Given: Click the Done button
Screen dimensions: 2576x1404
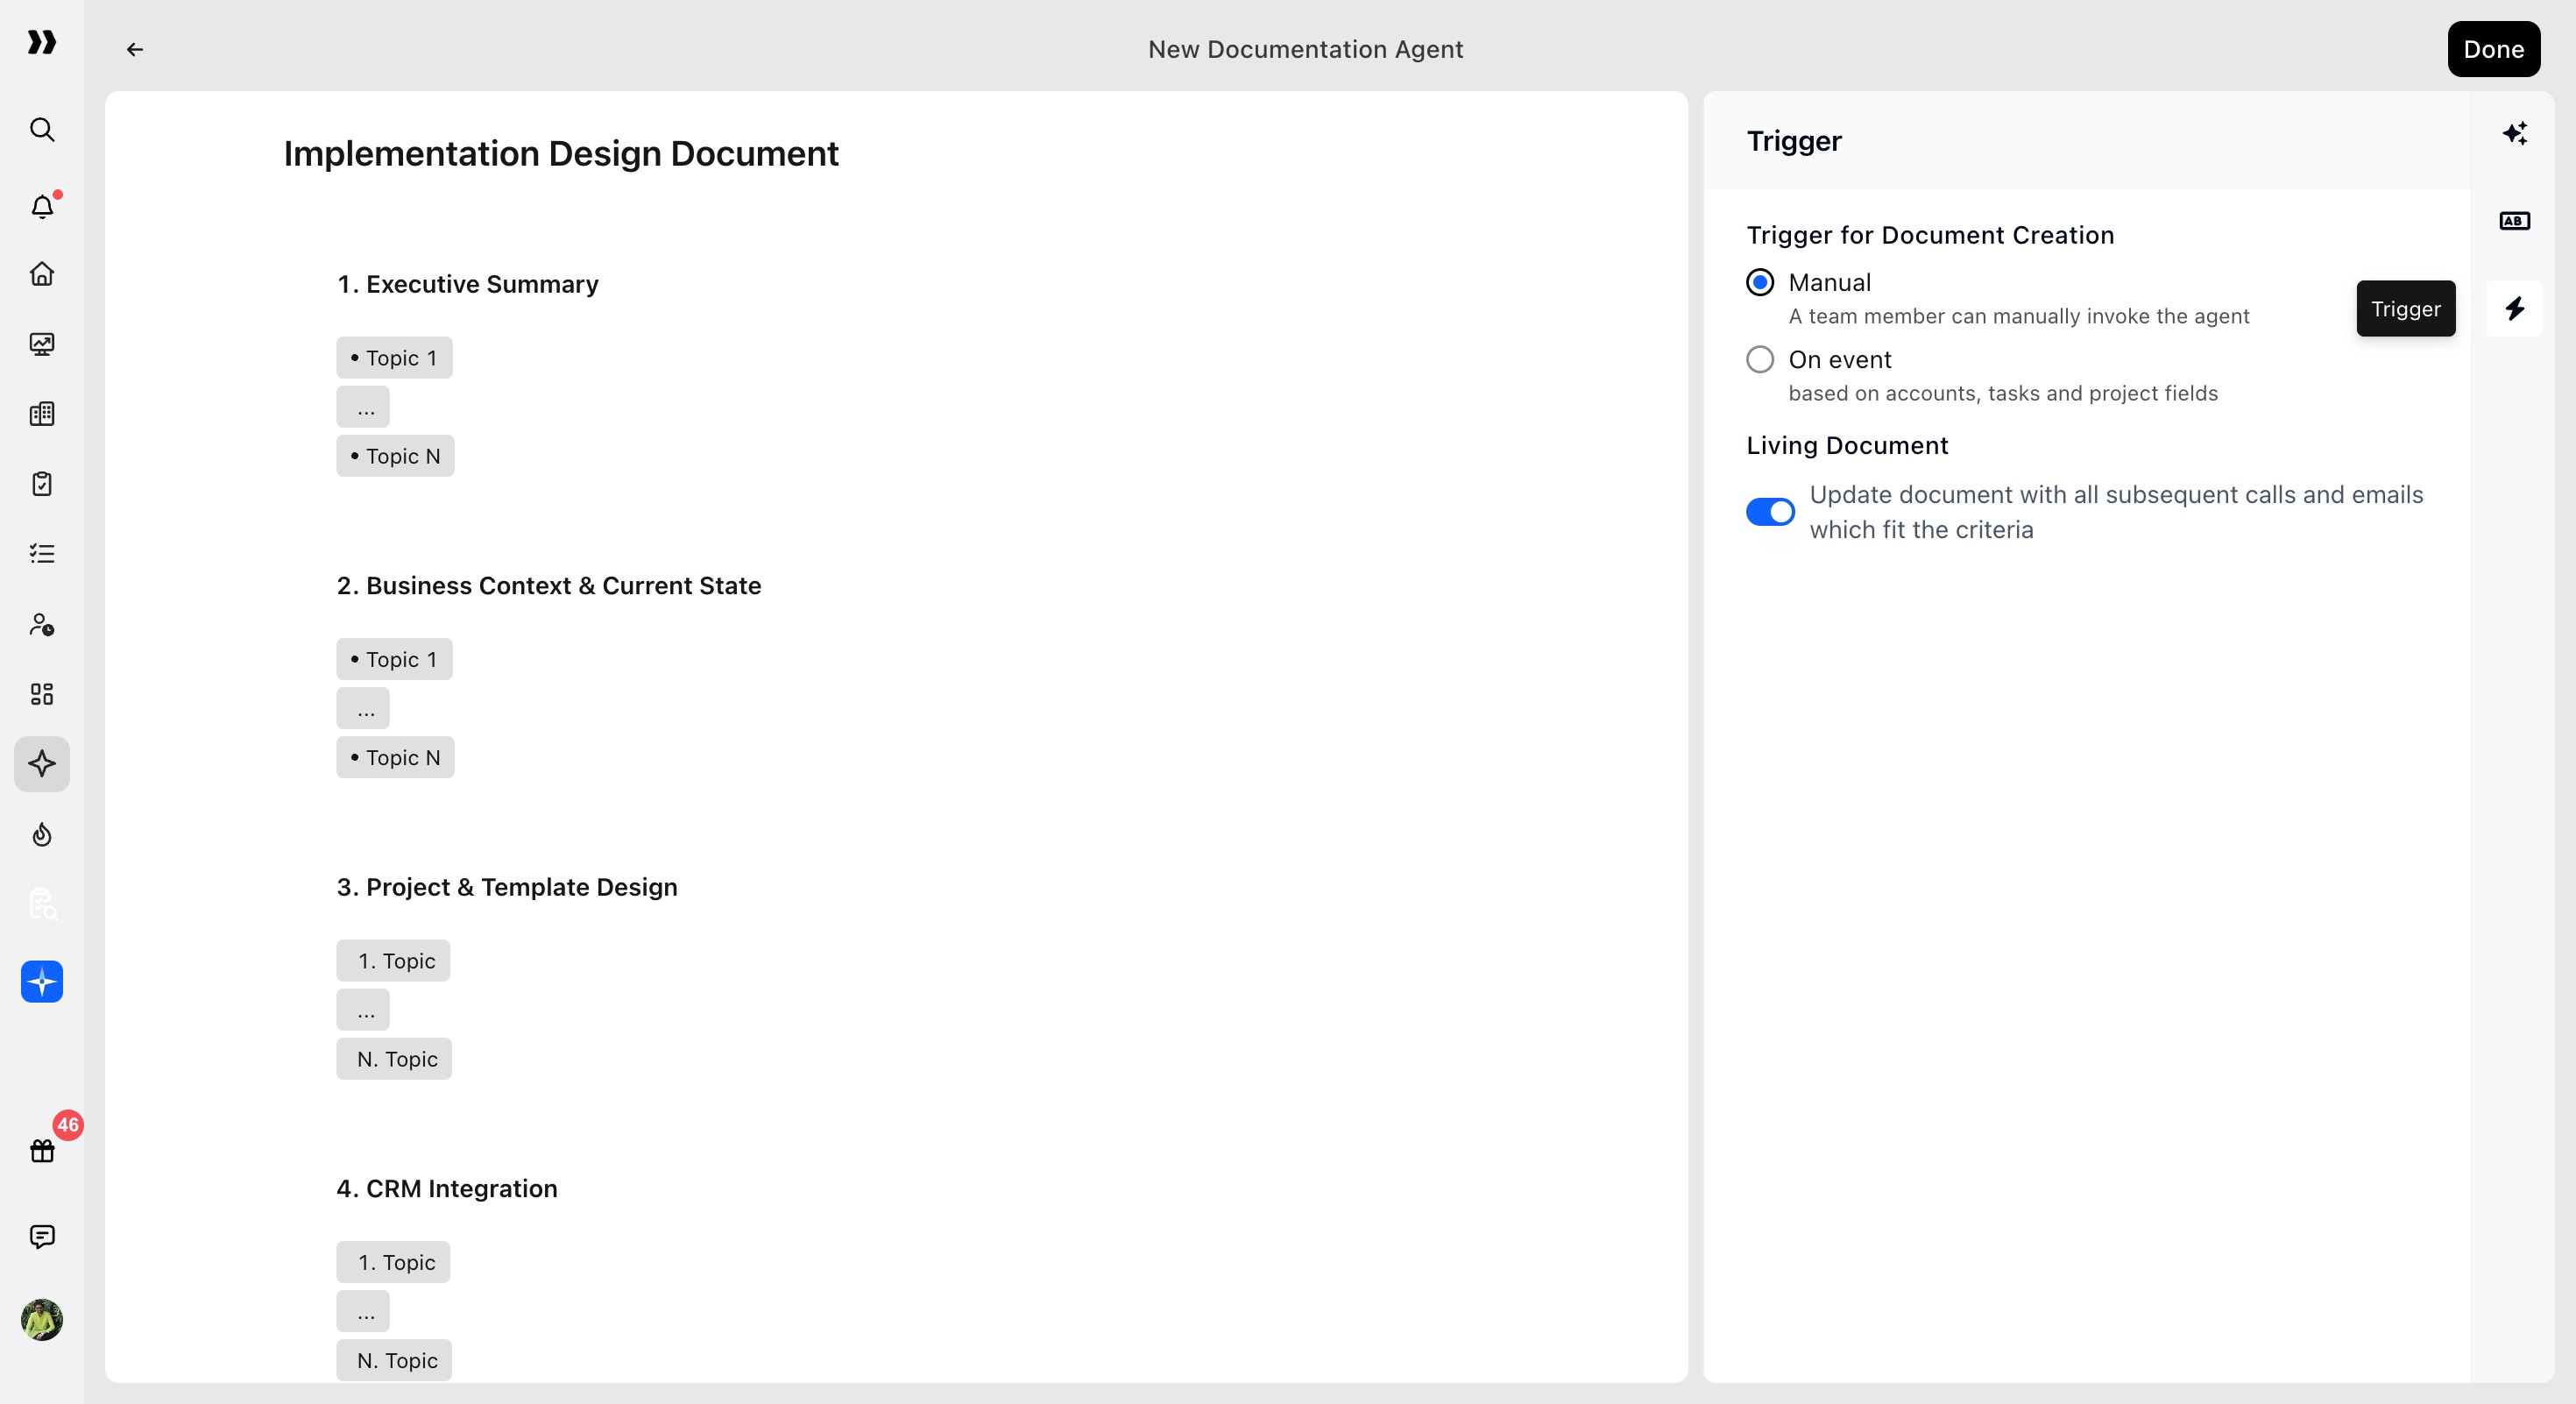Looking at the screenshot, I should click(x=2494, y=49).
